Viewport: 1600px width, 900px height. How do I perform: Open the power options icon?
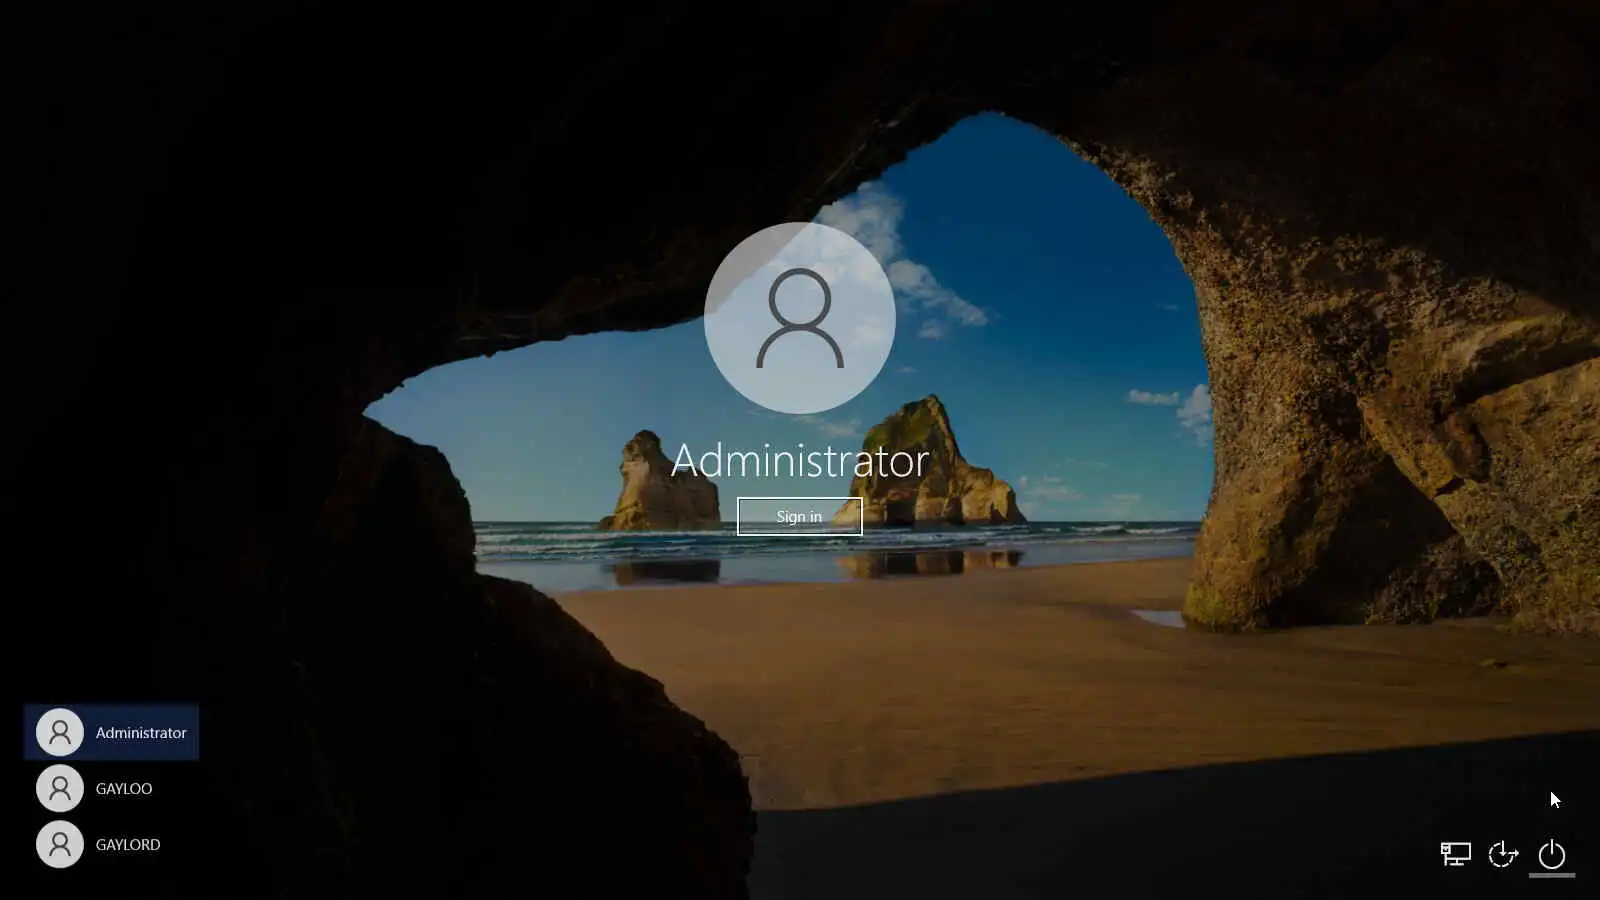(1551, 854)
